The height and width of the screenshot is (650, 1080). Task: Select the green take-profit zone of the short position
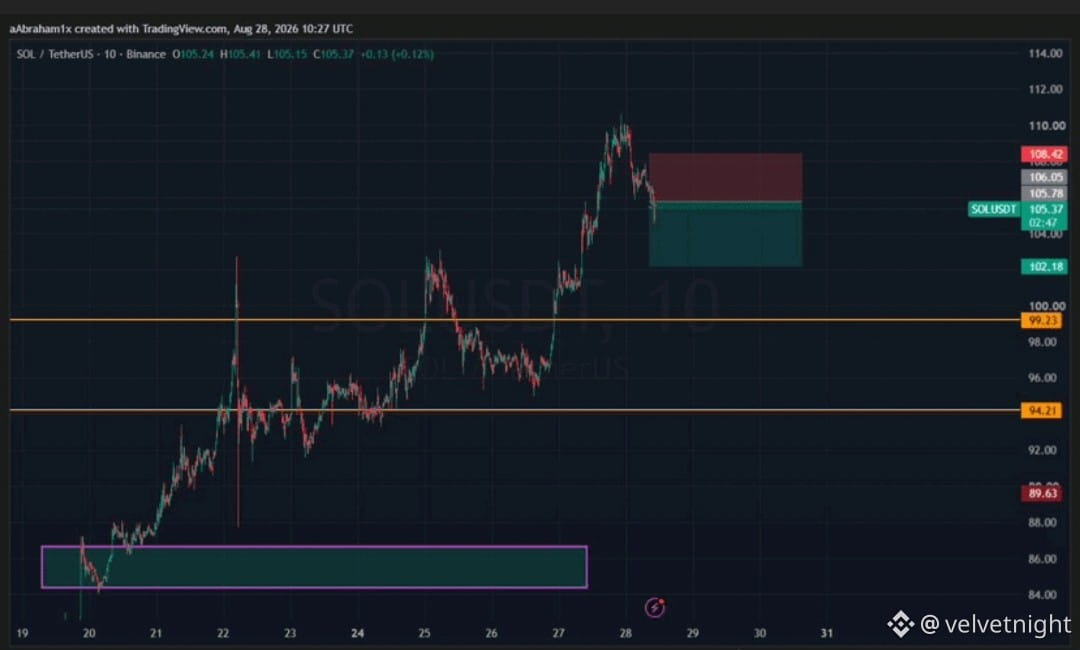[725, 235]
